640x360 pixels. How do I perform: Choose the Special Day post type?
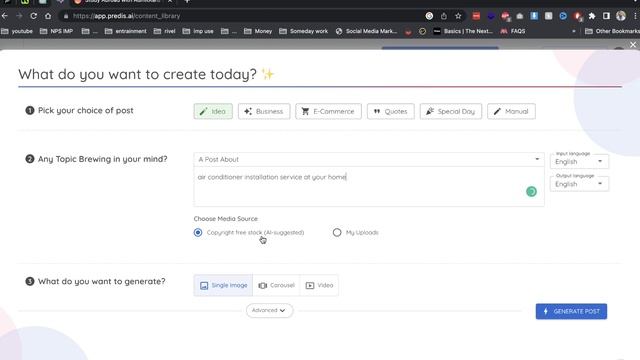(451, 111)
